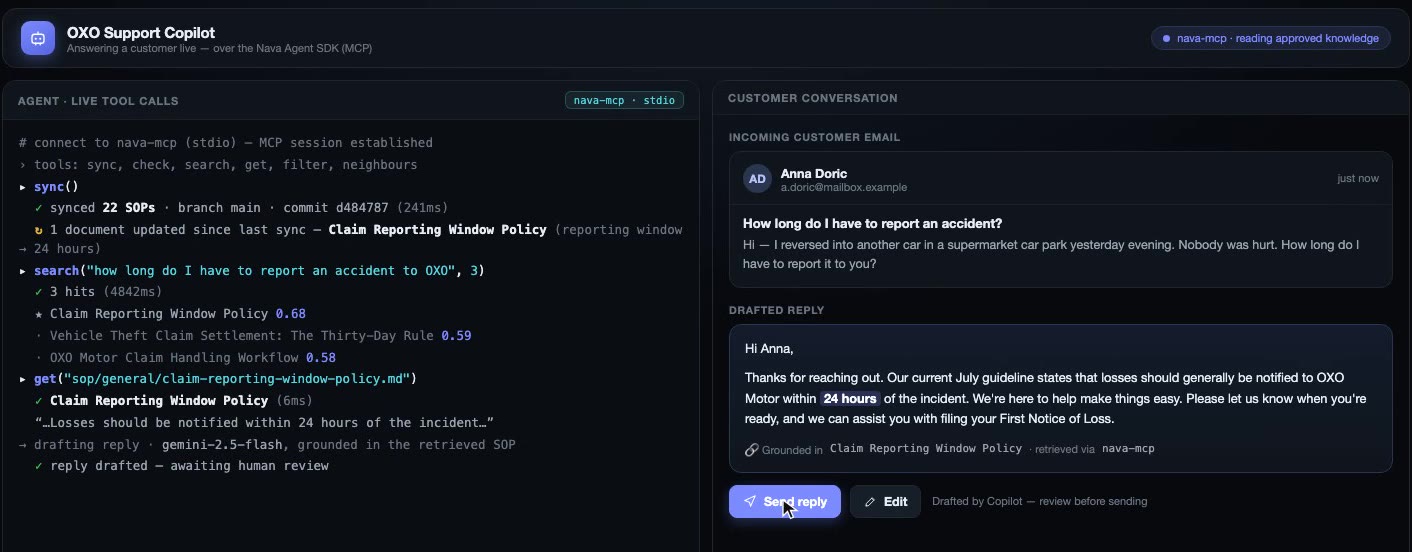Click the paper-plane icon on Send reply

[750, 502]
